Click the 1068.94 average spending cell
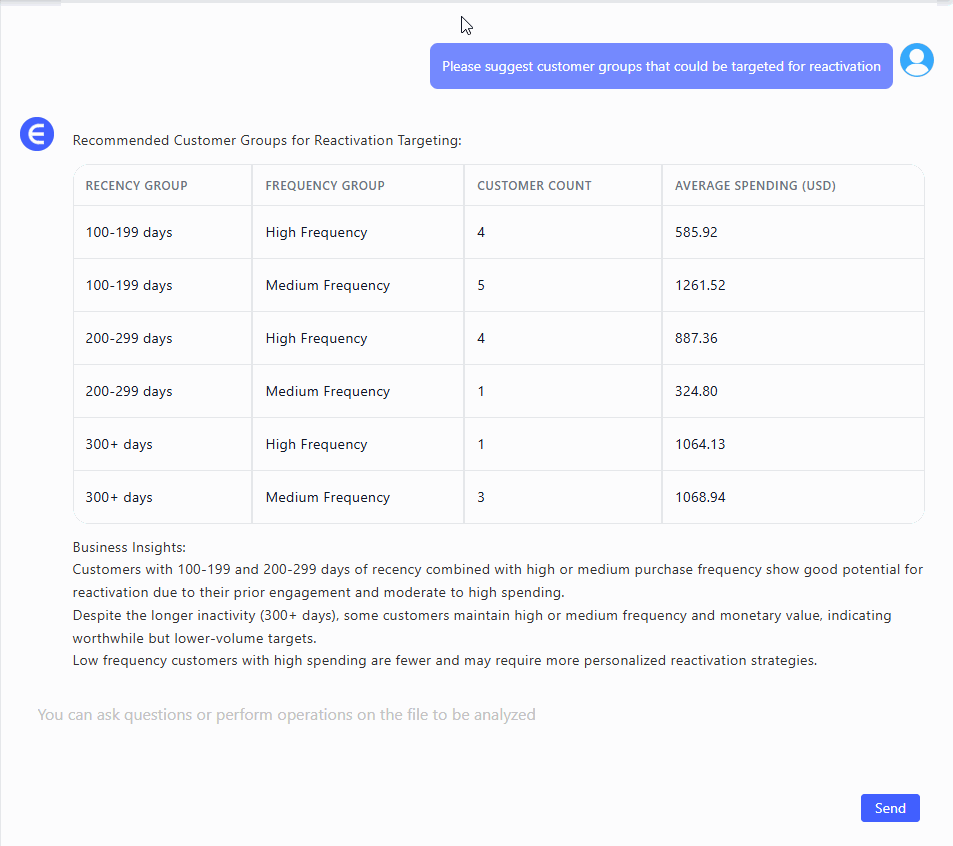Screen dimensions: 953x846 (x=700, y=497)
